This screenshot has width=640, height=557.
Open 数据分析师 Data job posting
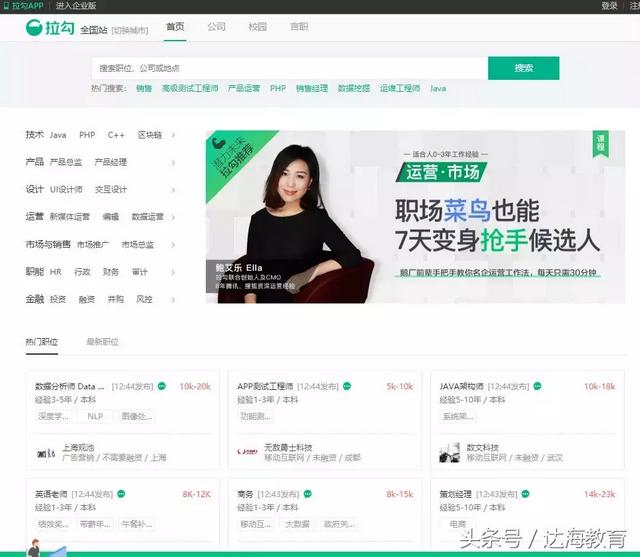[x=69, y=386]
